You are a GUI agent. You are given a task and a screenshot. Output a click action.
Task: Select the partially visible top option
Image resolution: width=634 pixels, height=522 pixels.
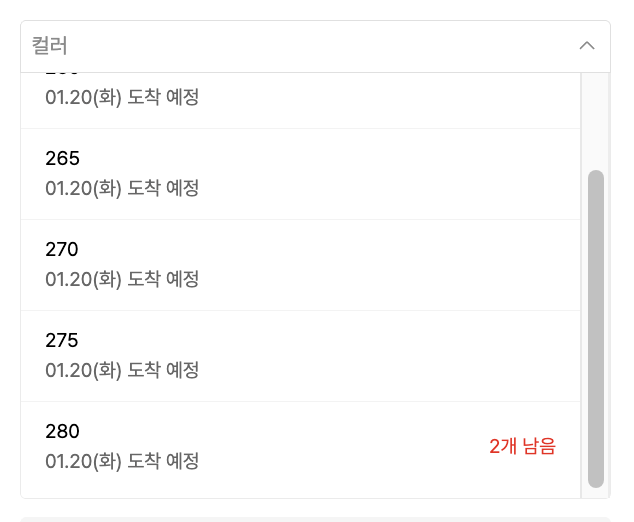tap(300, 98)
